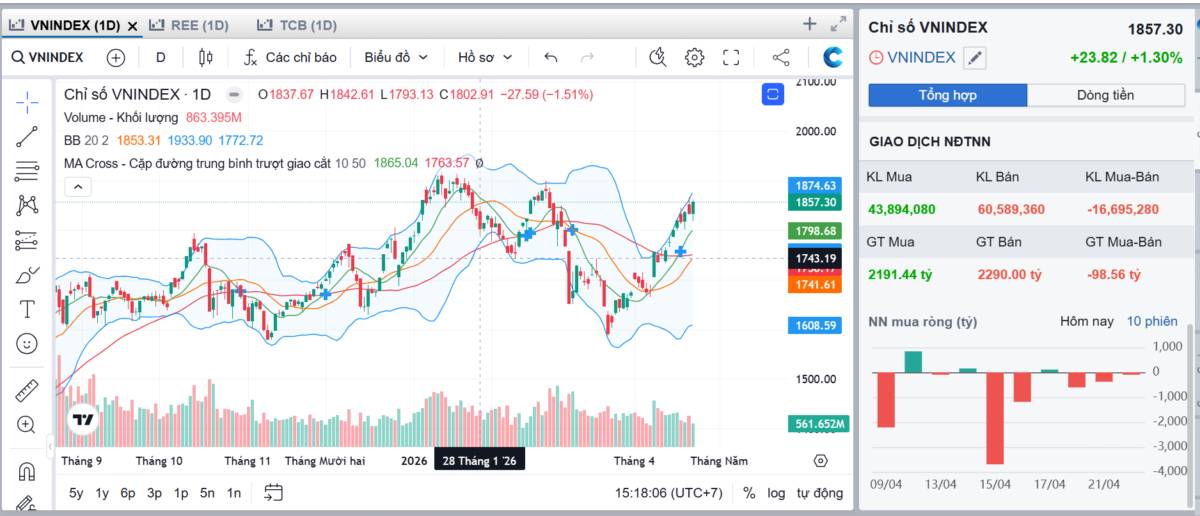This screenshot has width=1200, height=516.
Task: Open the emoji icons tool
Action: [27, 343]
